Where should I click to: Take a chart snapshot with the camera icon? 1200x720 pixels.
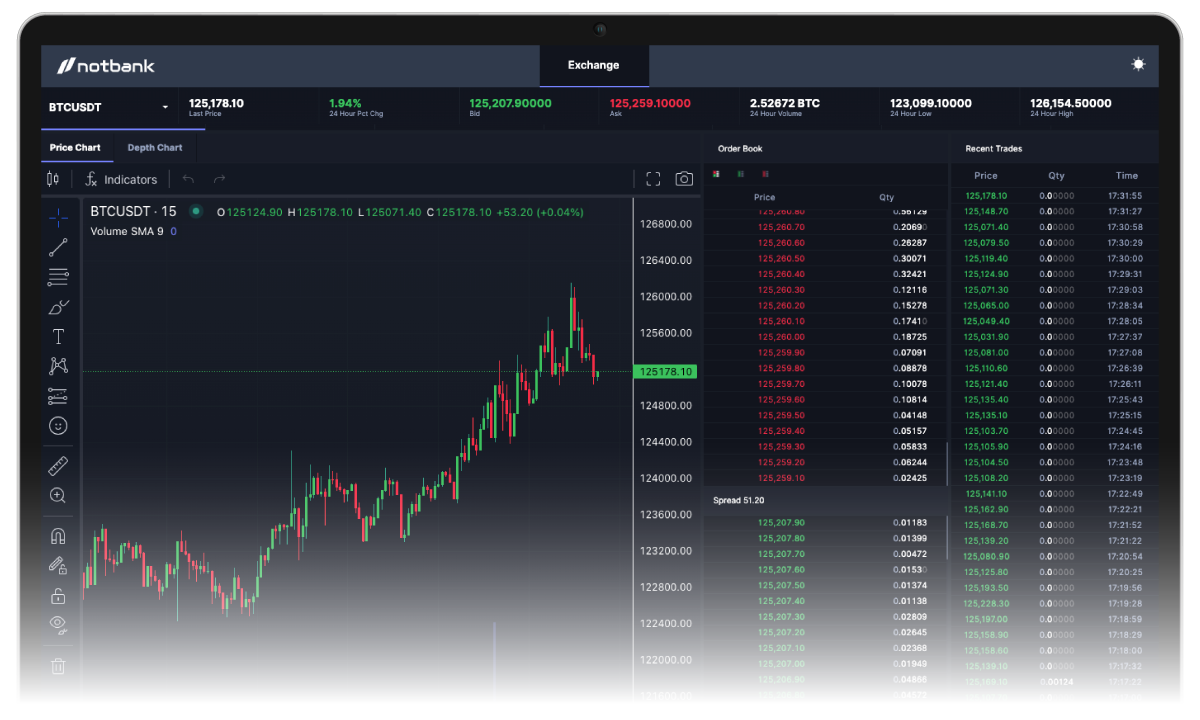(x=684, y=178)
